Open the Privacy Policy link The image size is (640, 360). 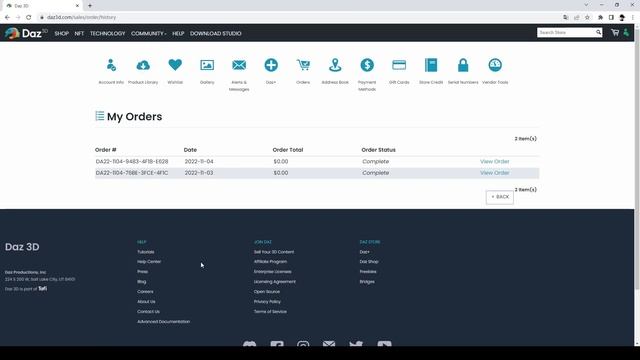267,302
